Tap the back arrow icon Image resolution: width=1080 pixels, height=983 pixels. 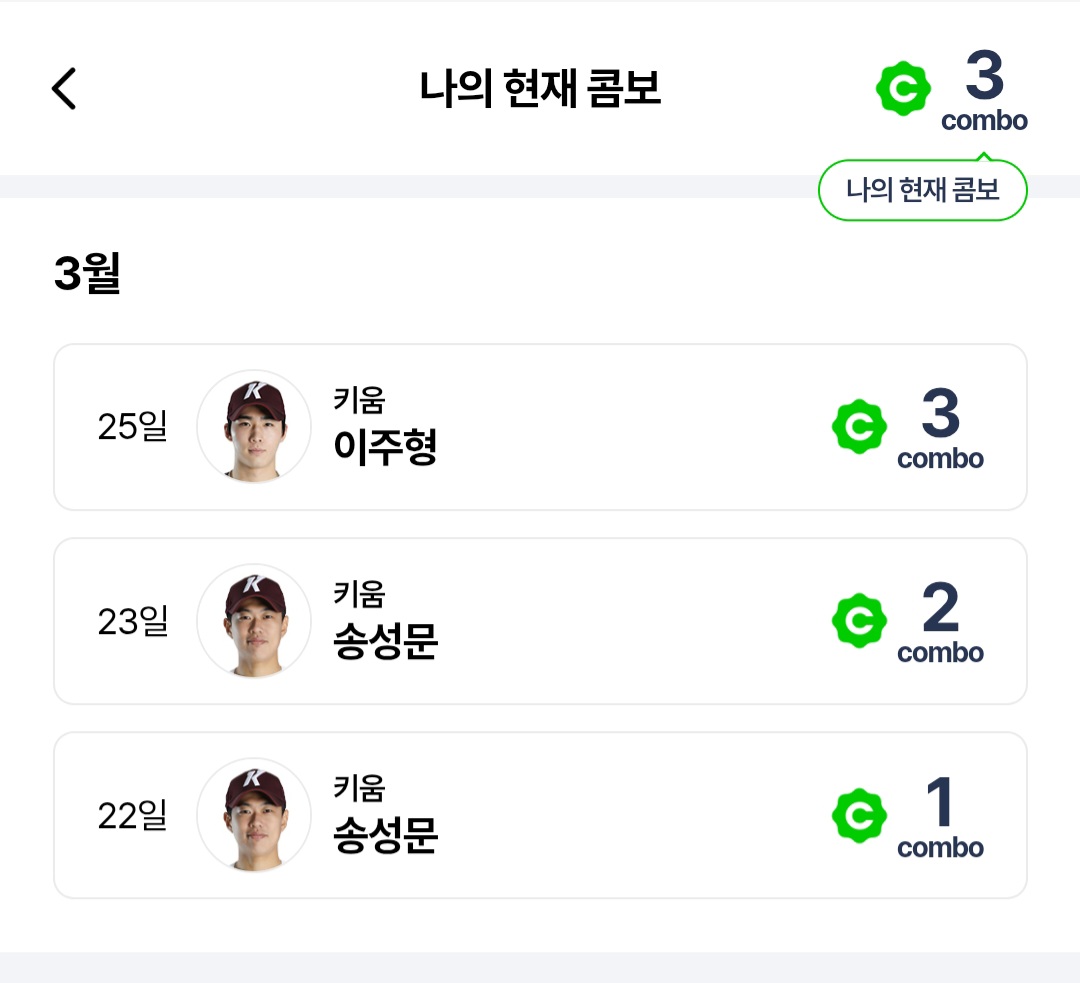[x=64, y=89]
